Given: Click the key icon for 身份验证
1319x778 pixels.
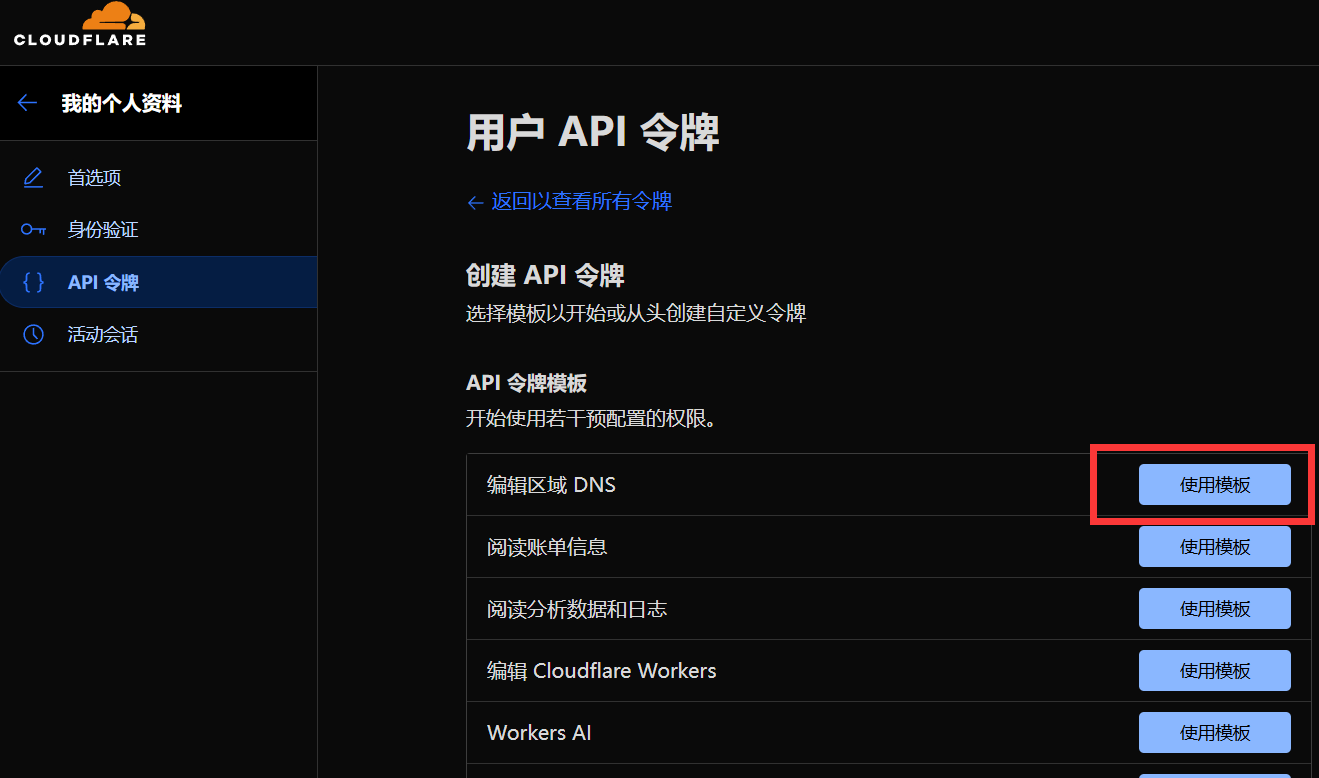Looking at the screenshot, I should click(x=33, y=230).
